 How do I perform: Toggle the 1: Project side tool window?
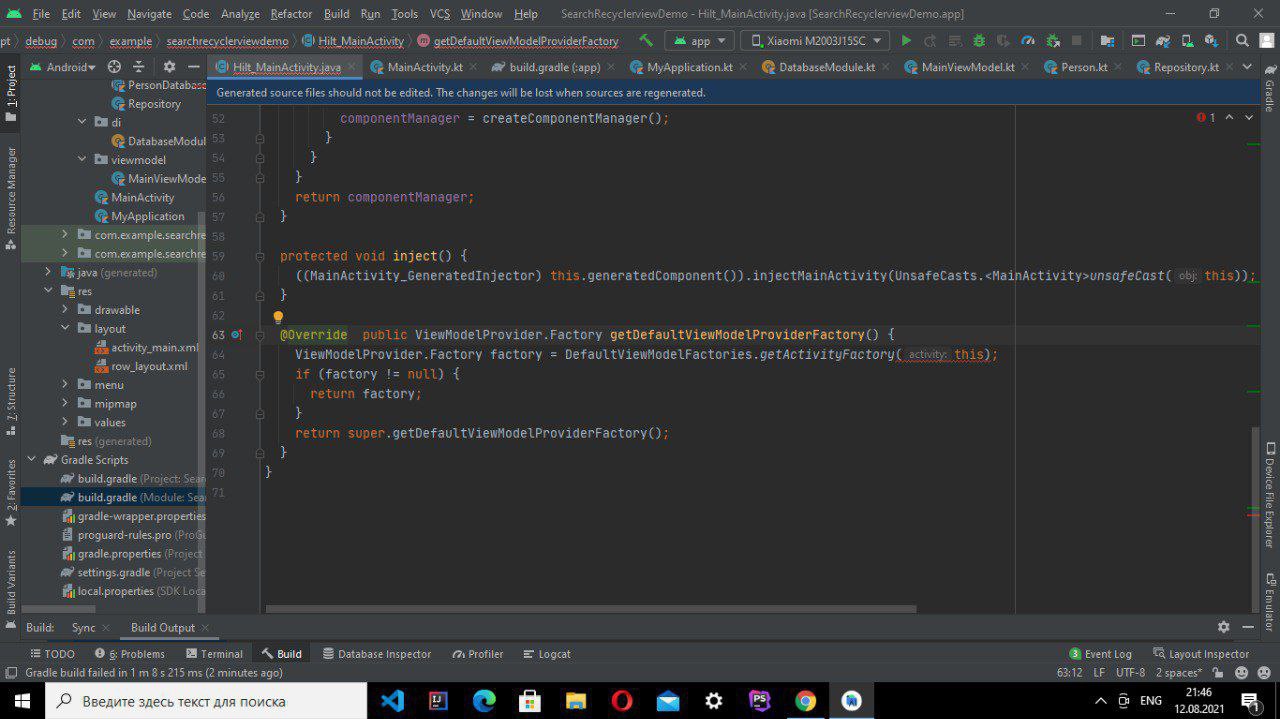[11, 93]
